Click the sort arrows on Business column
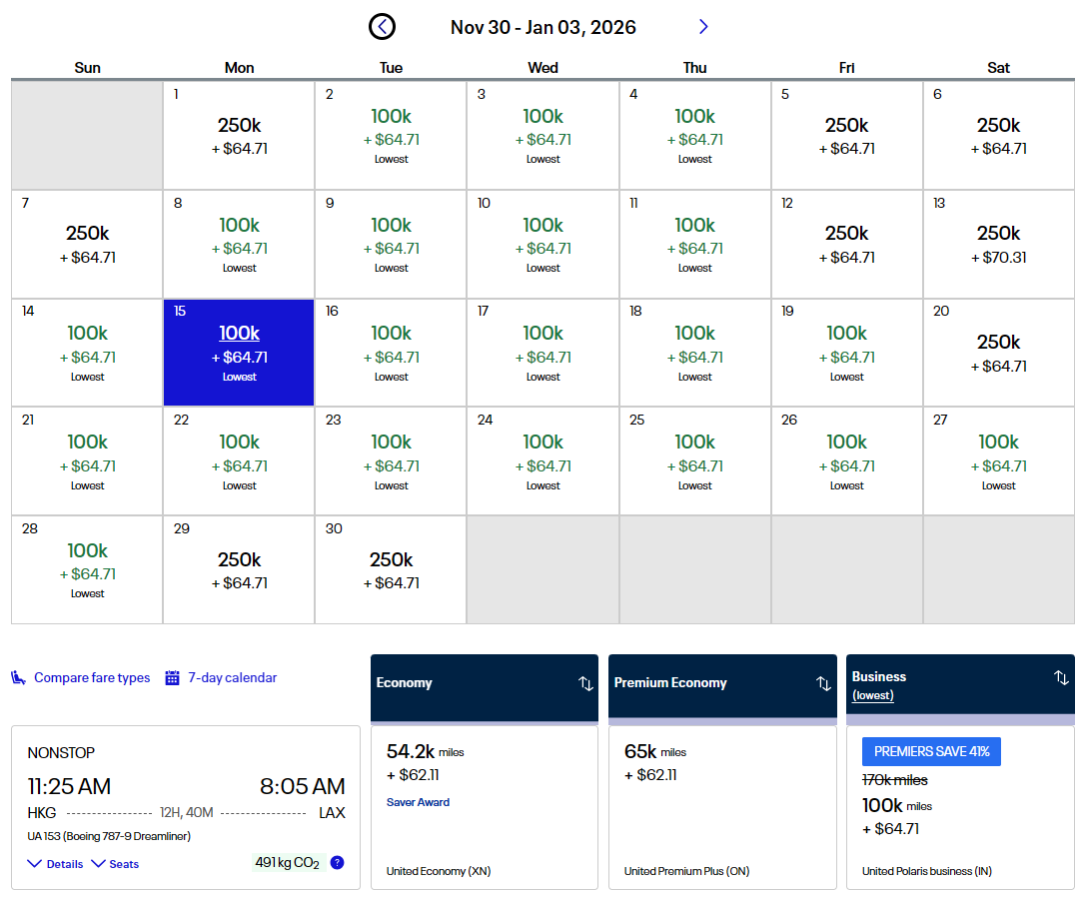1080x898 pixels. coord(1061,678)
